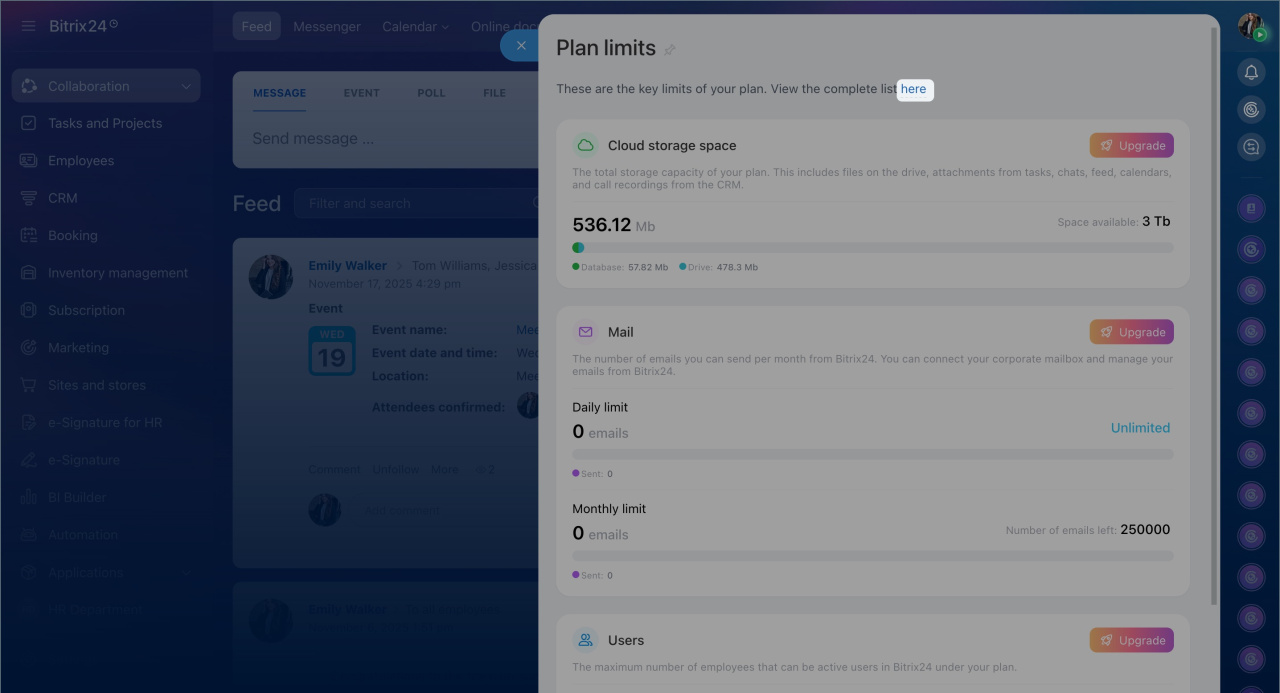The width and height of the screenshot is (1280, 693).
Task: Click the pin icon beside Plan limits
Action: tap(670, 49)
